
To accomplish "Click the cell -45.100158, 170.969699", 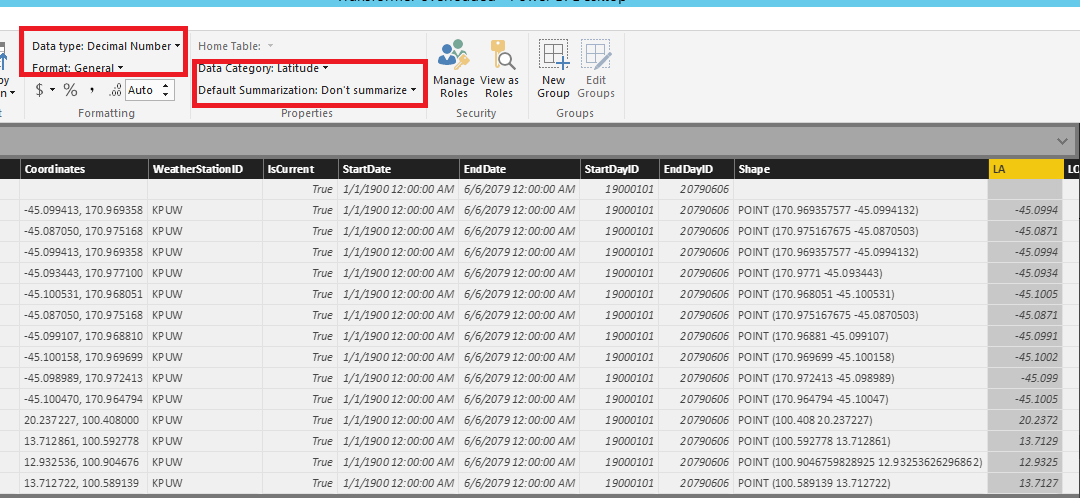I will [x=84, y=357].
